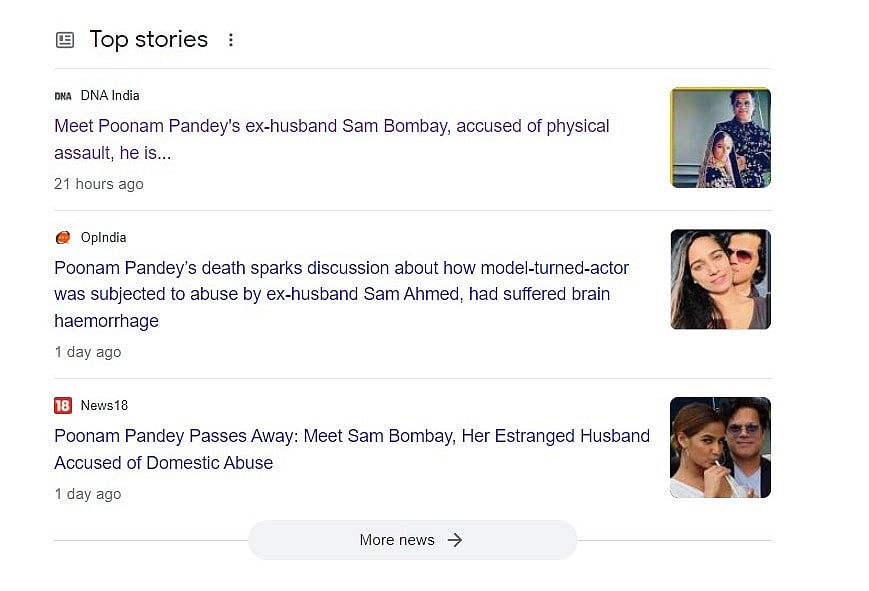
Task: Open the DNA India story thumbnail image
Action: click(x=720, y=137)
